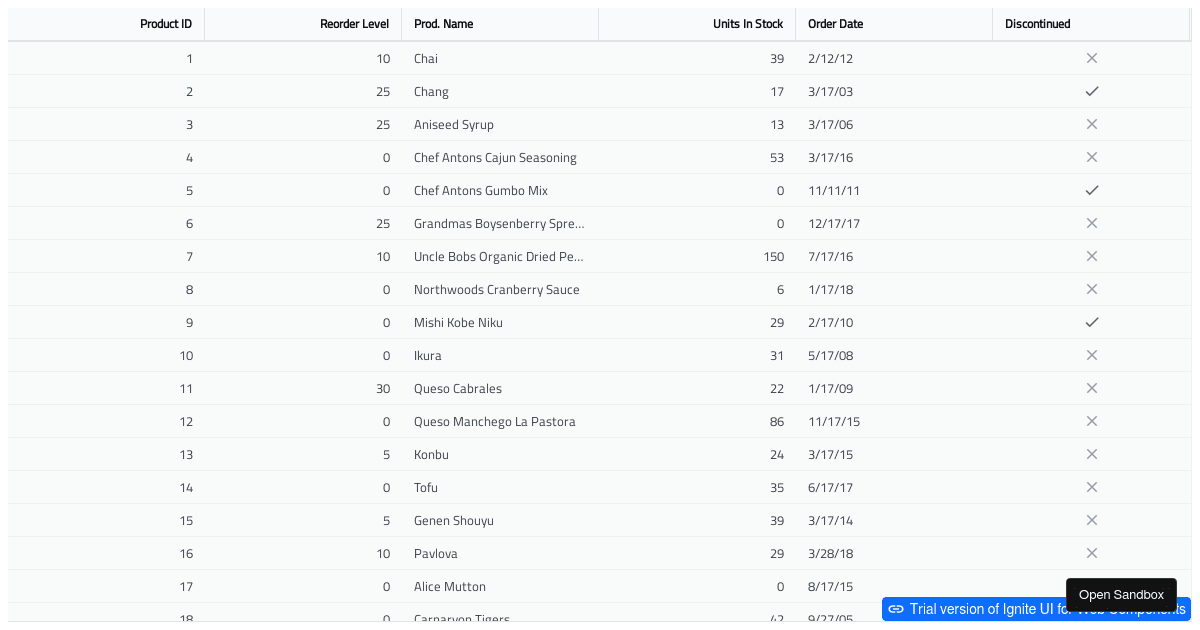Click the X icon for Queso Cabrales
The image size is (1200, 630).
click(1092, 388)
